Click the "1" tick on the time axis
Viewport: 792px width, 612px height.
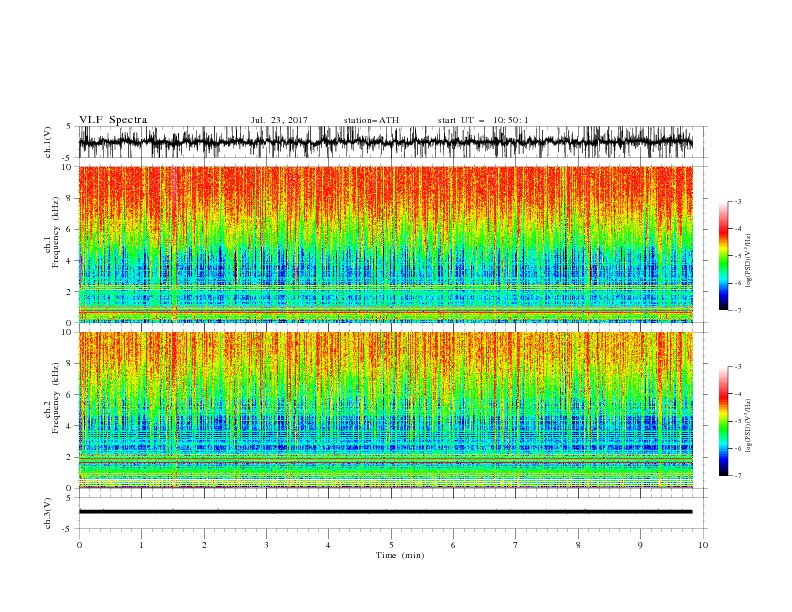point(141,545)
